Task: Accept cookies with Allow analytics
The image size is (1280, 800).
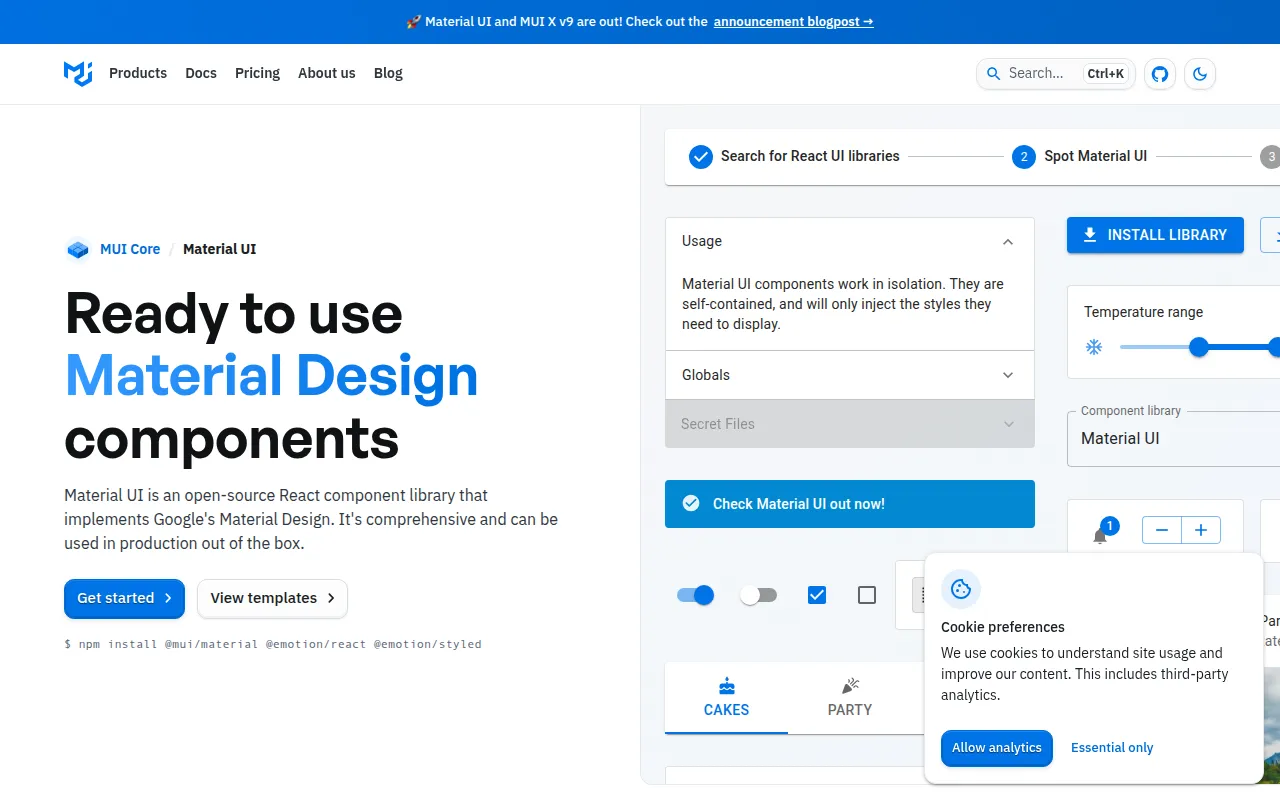Action: coord(997,748)
